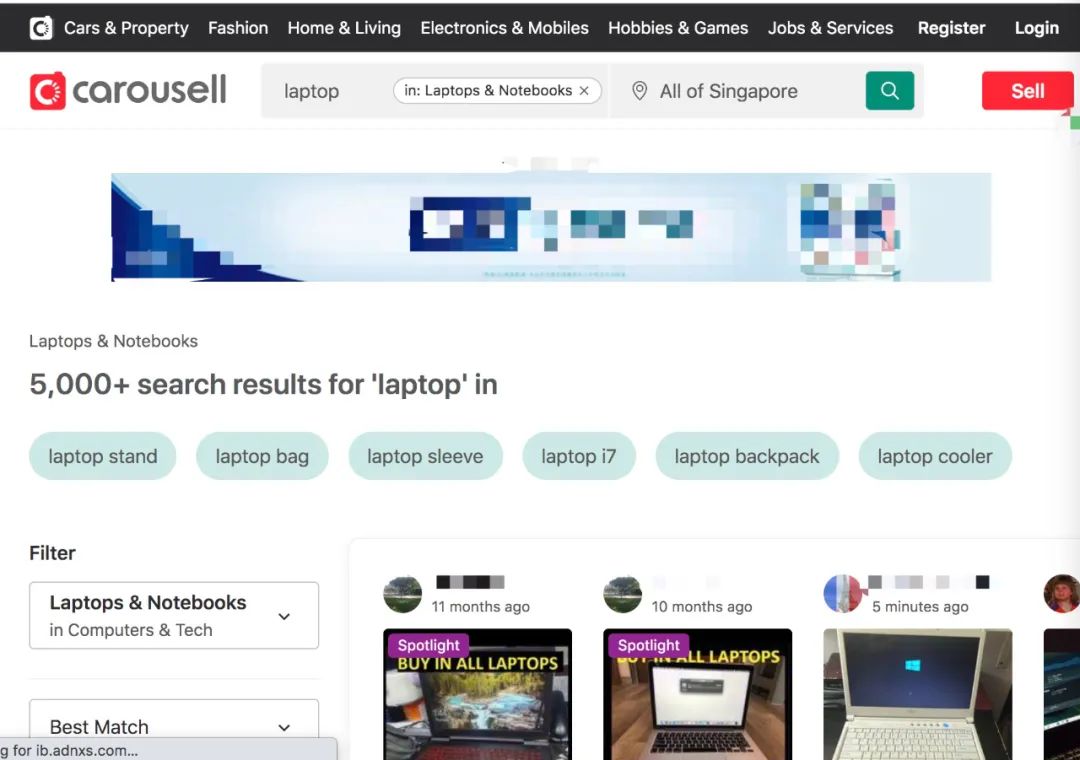Click the small Carousell icon in top bar
1080x760 pixels.
(x=41, y=28)
